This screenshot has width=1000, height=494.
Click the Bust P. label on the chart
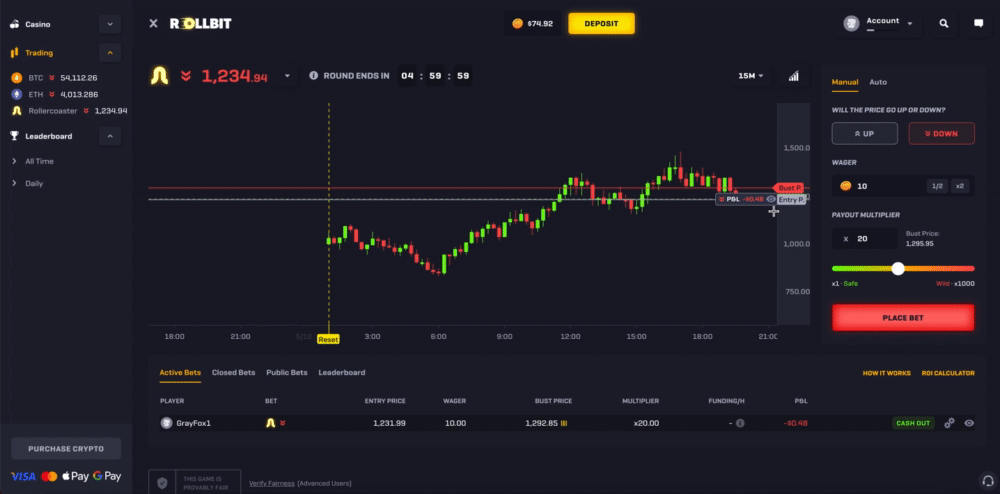(790, 188)
